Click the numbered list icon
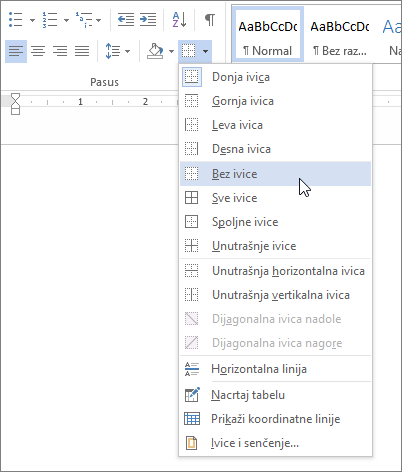402x472 pixels. (50, 20)
